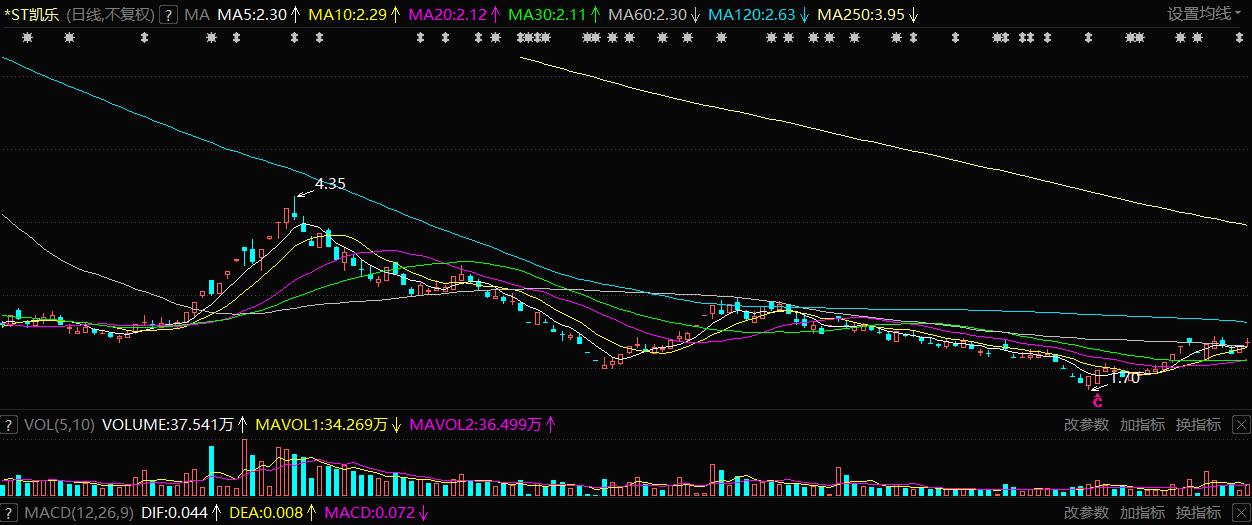The width and height of the screenshot is (1252, 525).
Task: Select the MA30:2.11 readout
Action: (x=548, y=14)
